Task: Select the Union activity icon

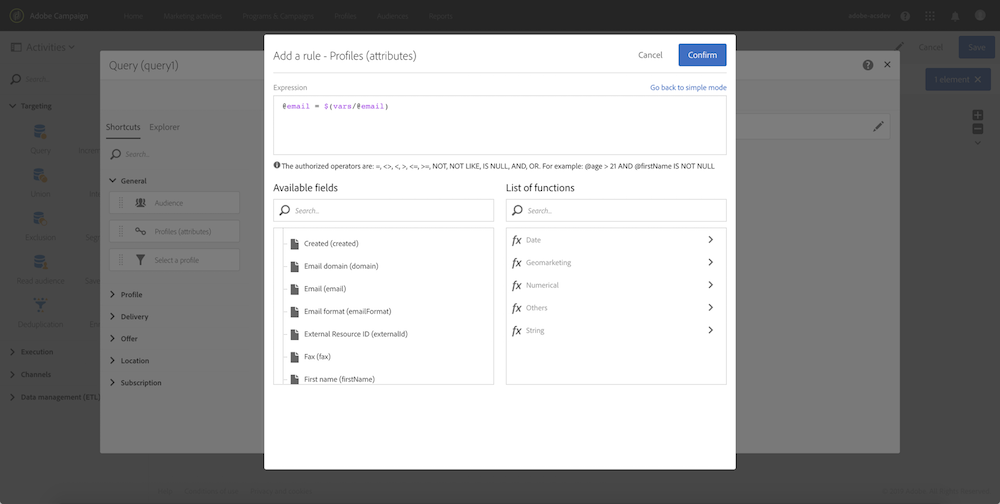Action: click(40, 175)
